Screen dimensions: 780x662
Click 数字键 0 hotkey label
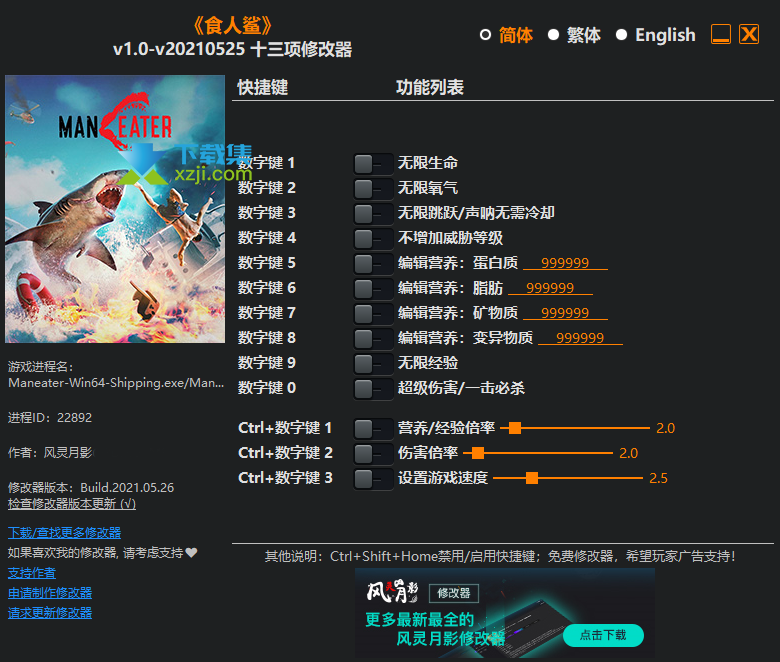(x=267, y=387)
